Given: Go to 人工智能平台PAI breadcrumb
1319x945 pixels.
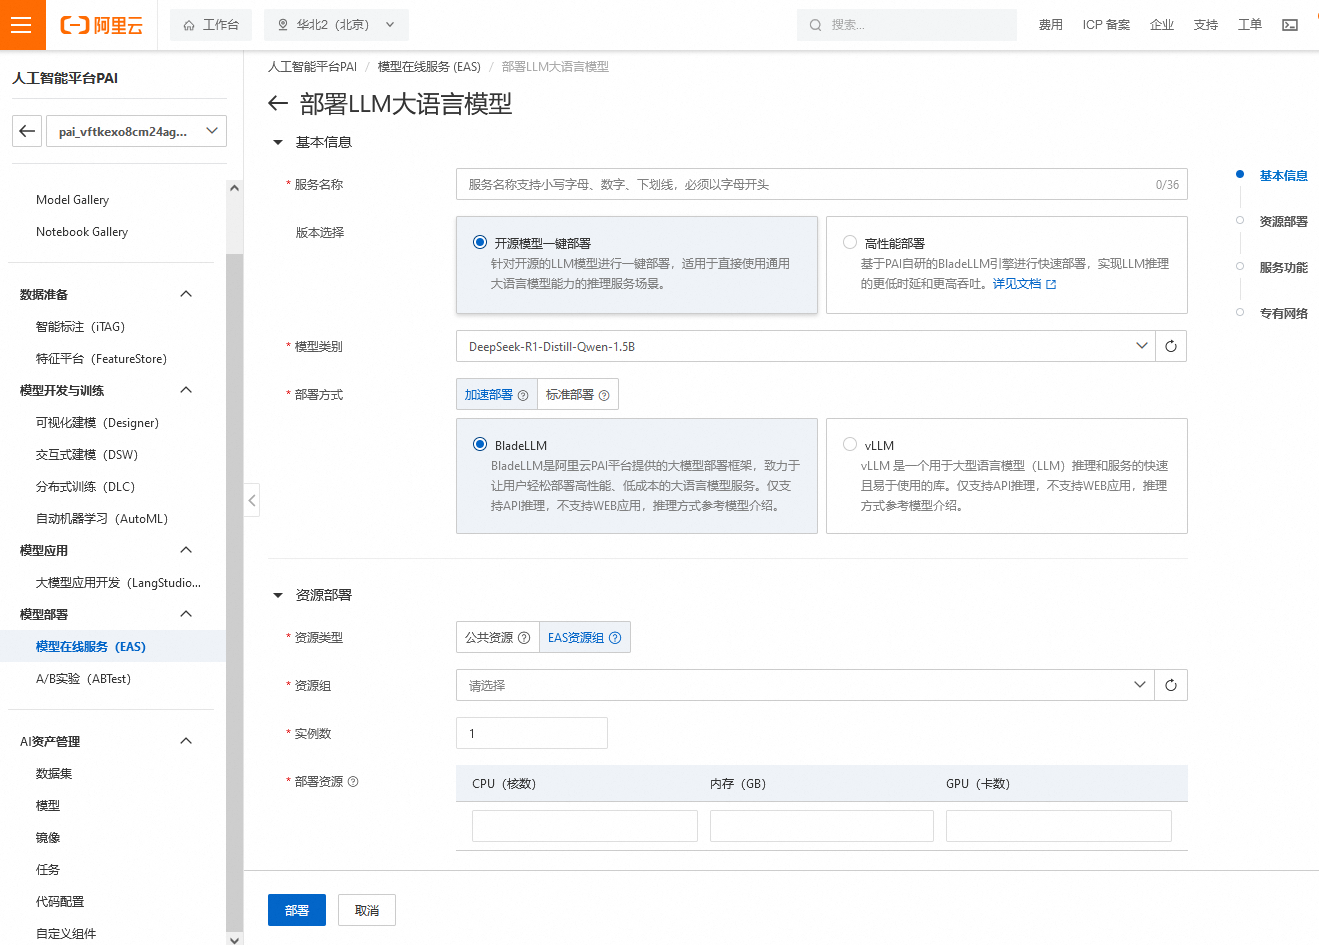Looking at the screenshot, I should pos(312,67).
